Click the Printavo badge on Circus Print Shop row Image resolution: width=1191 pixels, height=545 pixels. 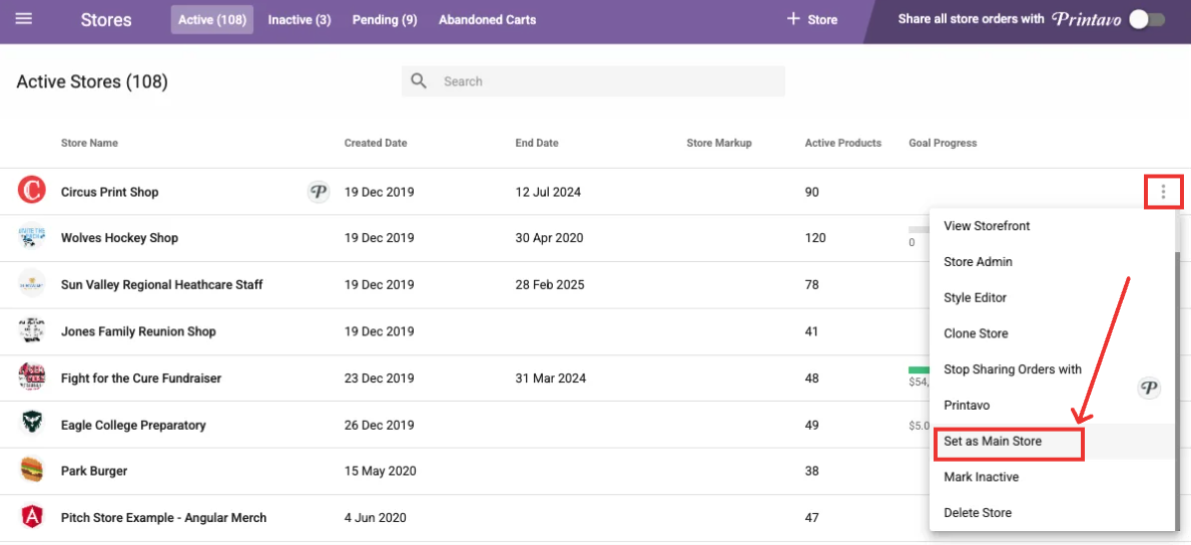click(319, 192)
